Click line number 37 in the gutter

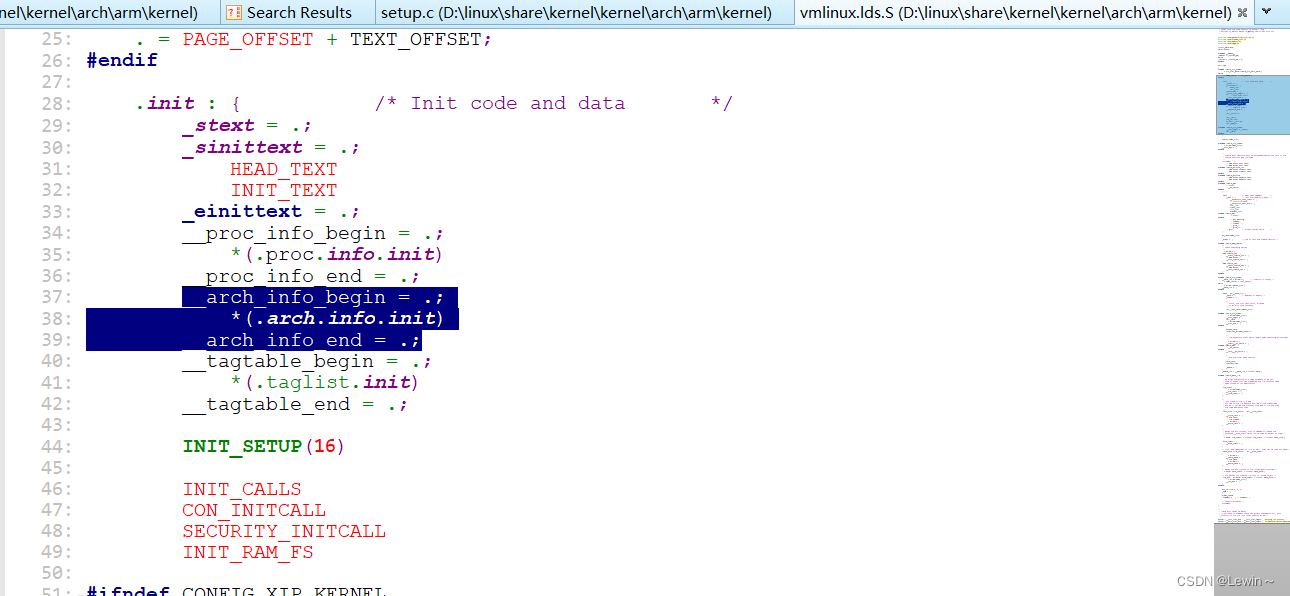58,297
